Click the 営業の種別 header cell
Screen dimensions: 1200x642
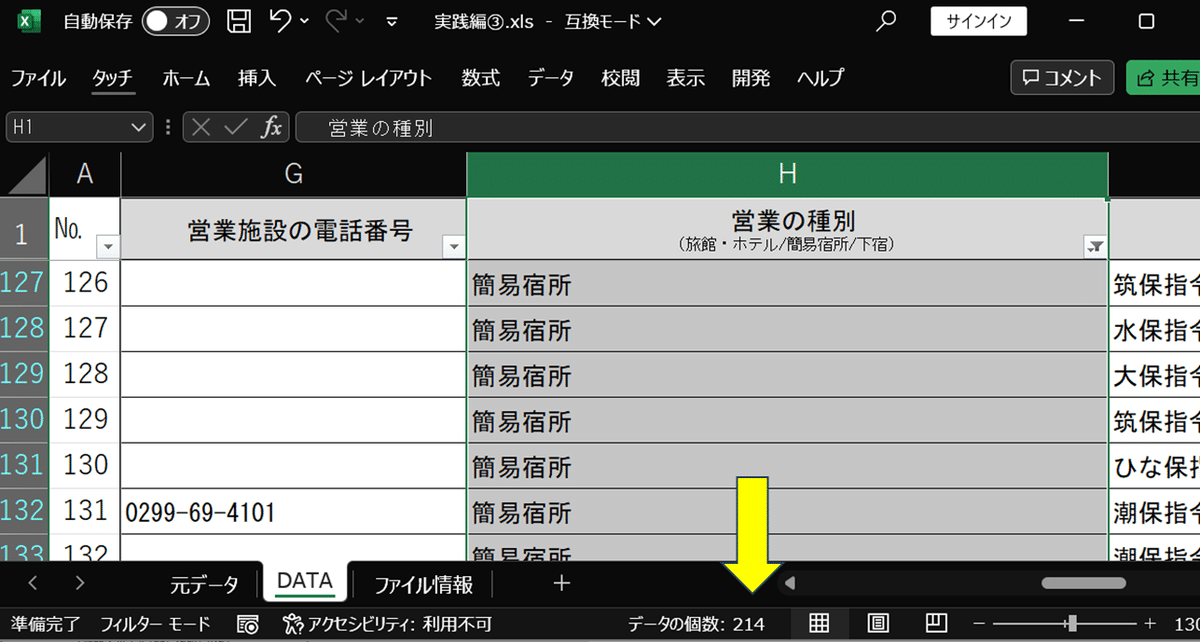coord(787,229)
